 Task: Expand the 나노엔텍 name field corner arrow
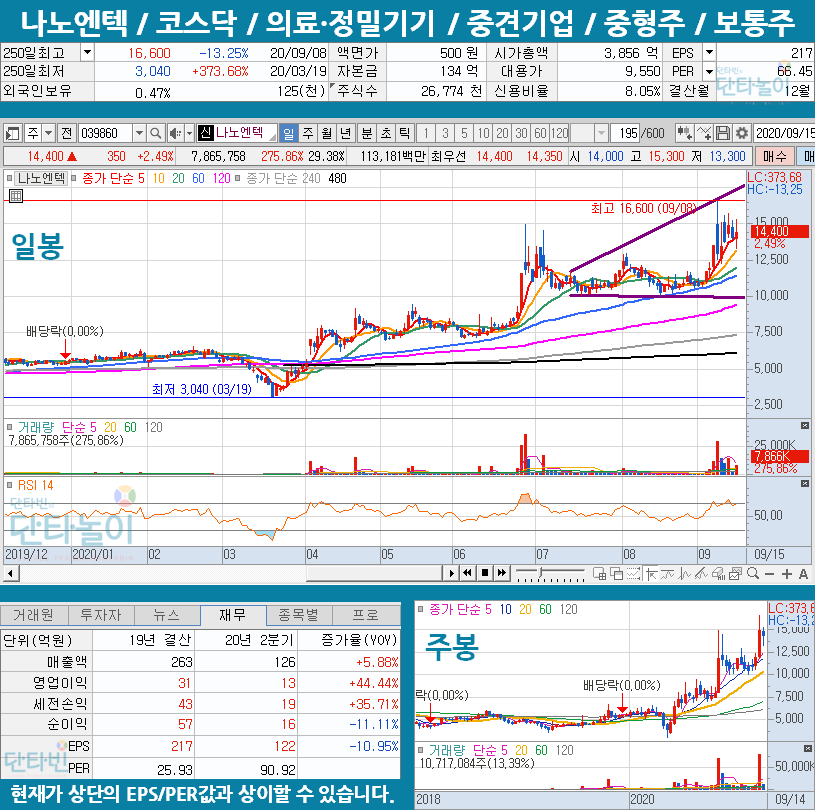272,137
